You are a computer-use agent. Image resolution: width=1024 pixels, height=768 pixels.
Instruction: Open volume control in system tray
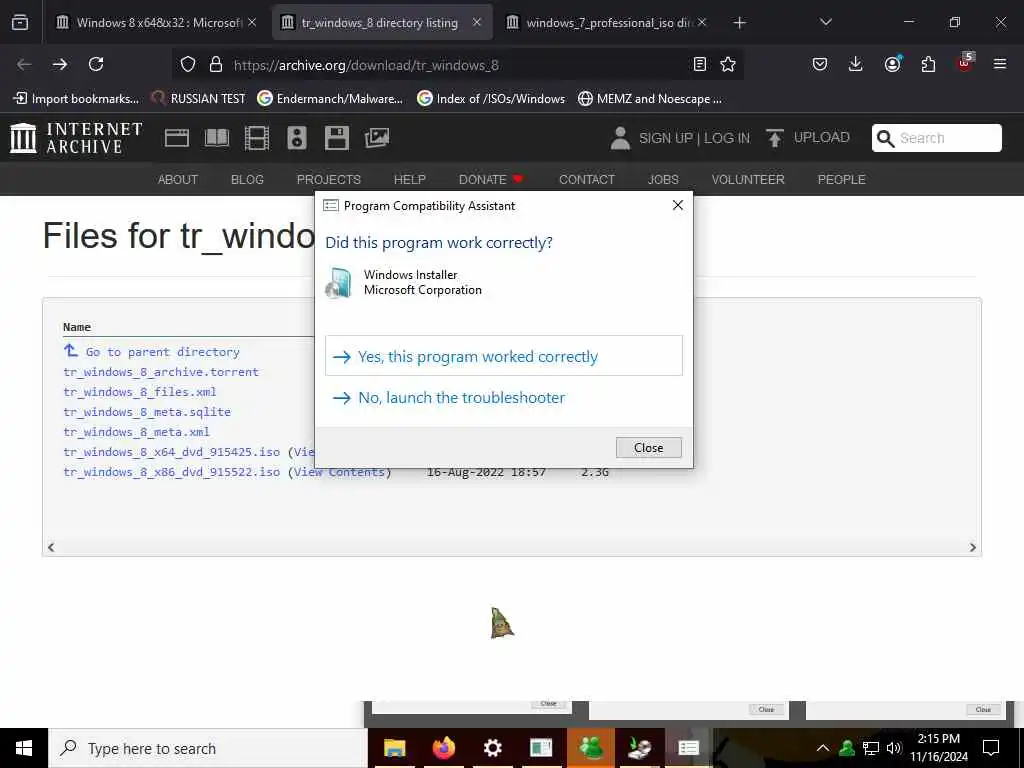(x=894, y=748)
